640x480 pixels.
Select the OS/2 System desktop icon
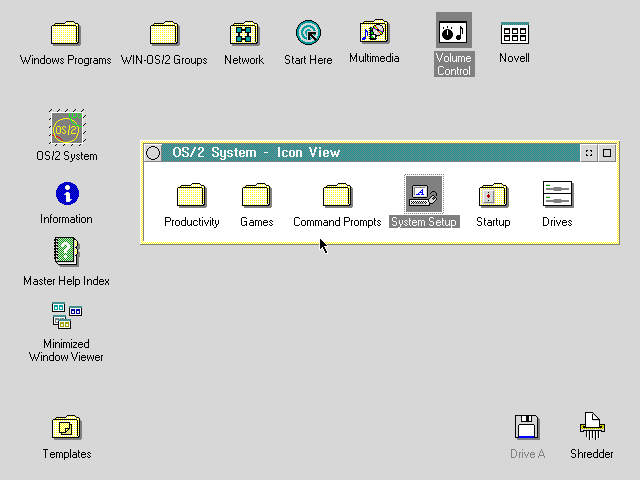(67, 127)
